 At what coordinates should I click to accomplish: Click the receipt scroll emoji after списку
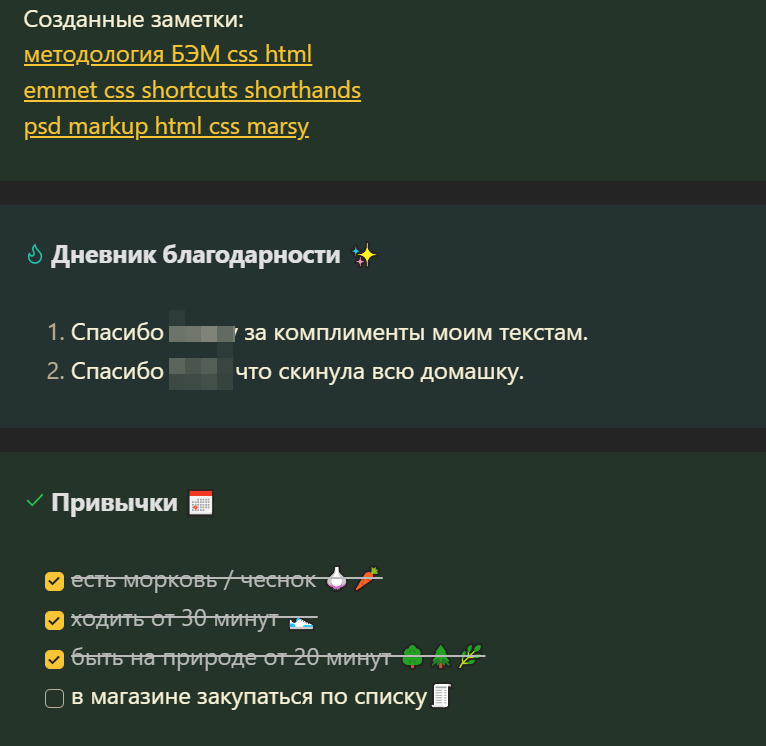coord(441,696)
